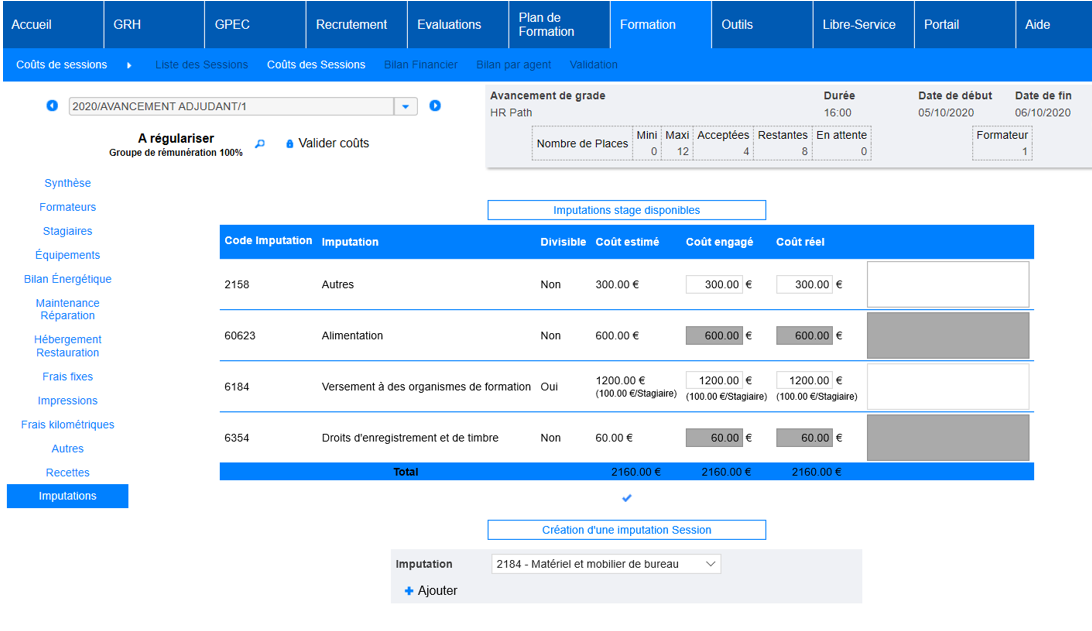Click the Création d'une imputation Session button

click(626, 530)
